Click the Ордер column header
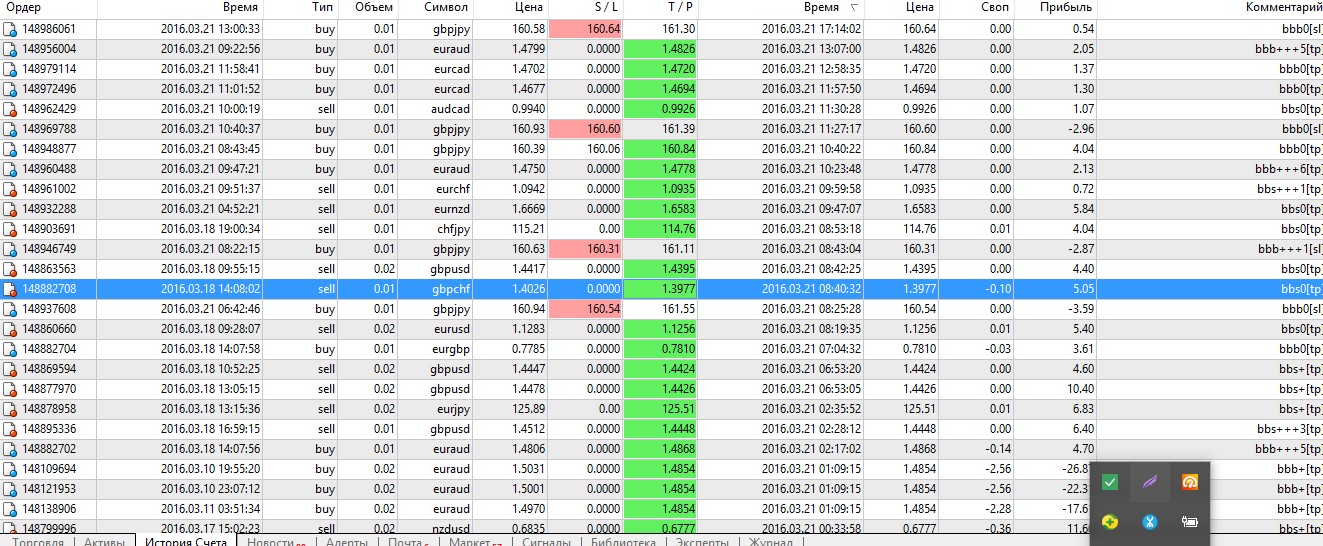Image resolution: width=1323 pixels, height=546 pixels. [24, 7]
